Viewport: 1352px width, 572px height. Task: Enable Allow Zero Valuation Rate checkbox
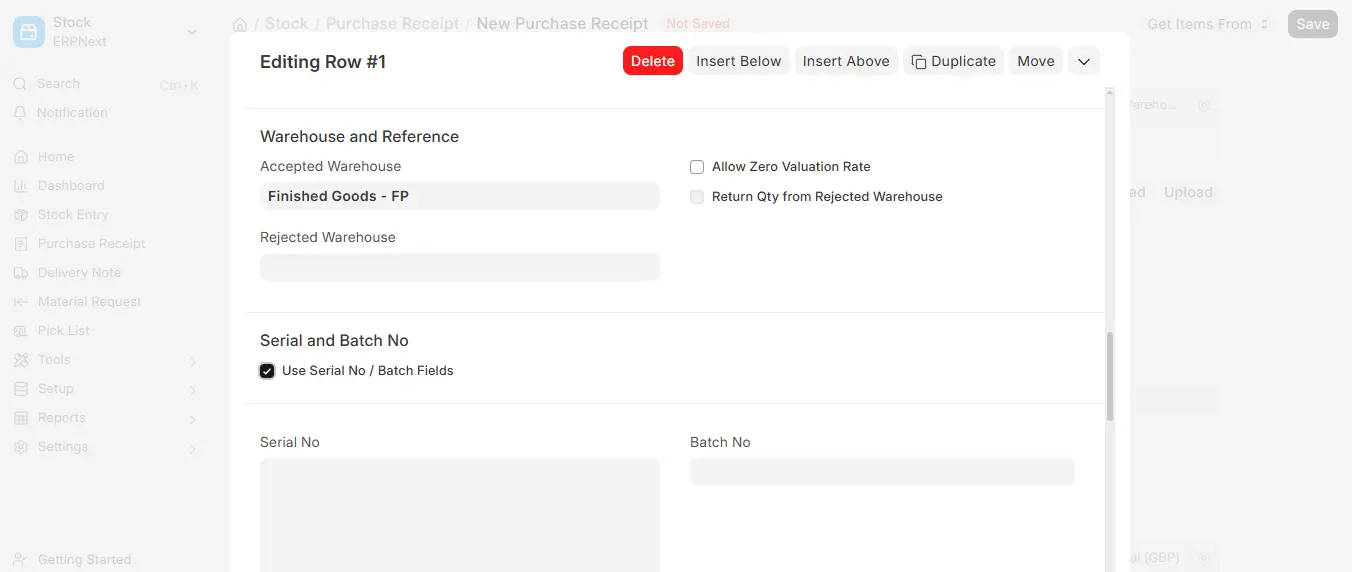coord(697,167)
